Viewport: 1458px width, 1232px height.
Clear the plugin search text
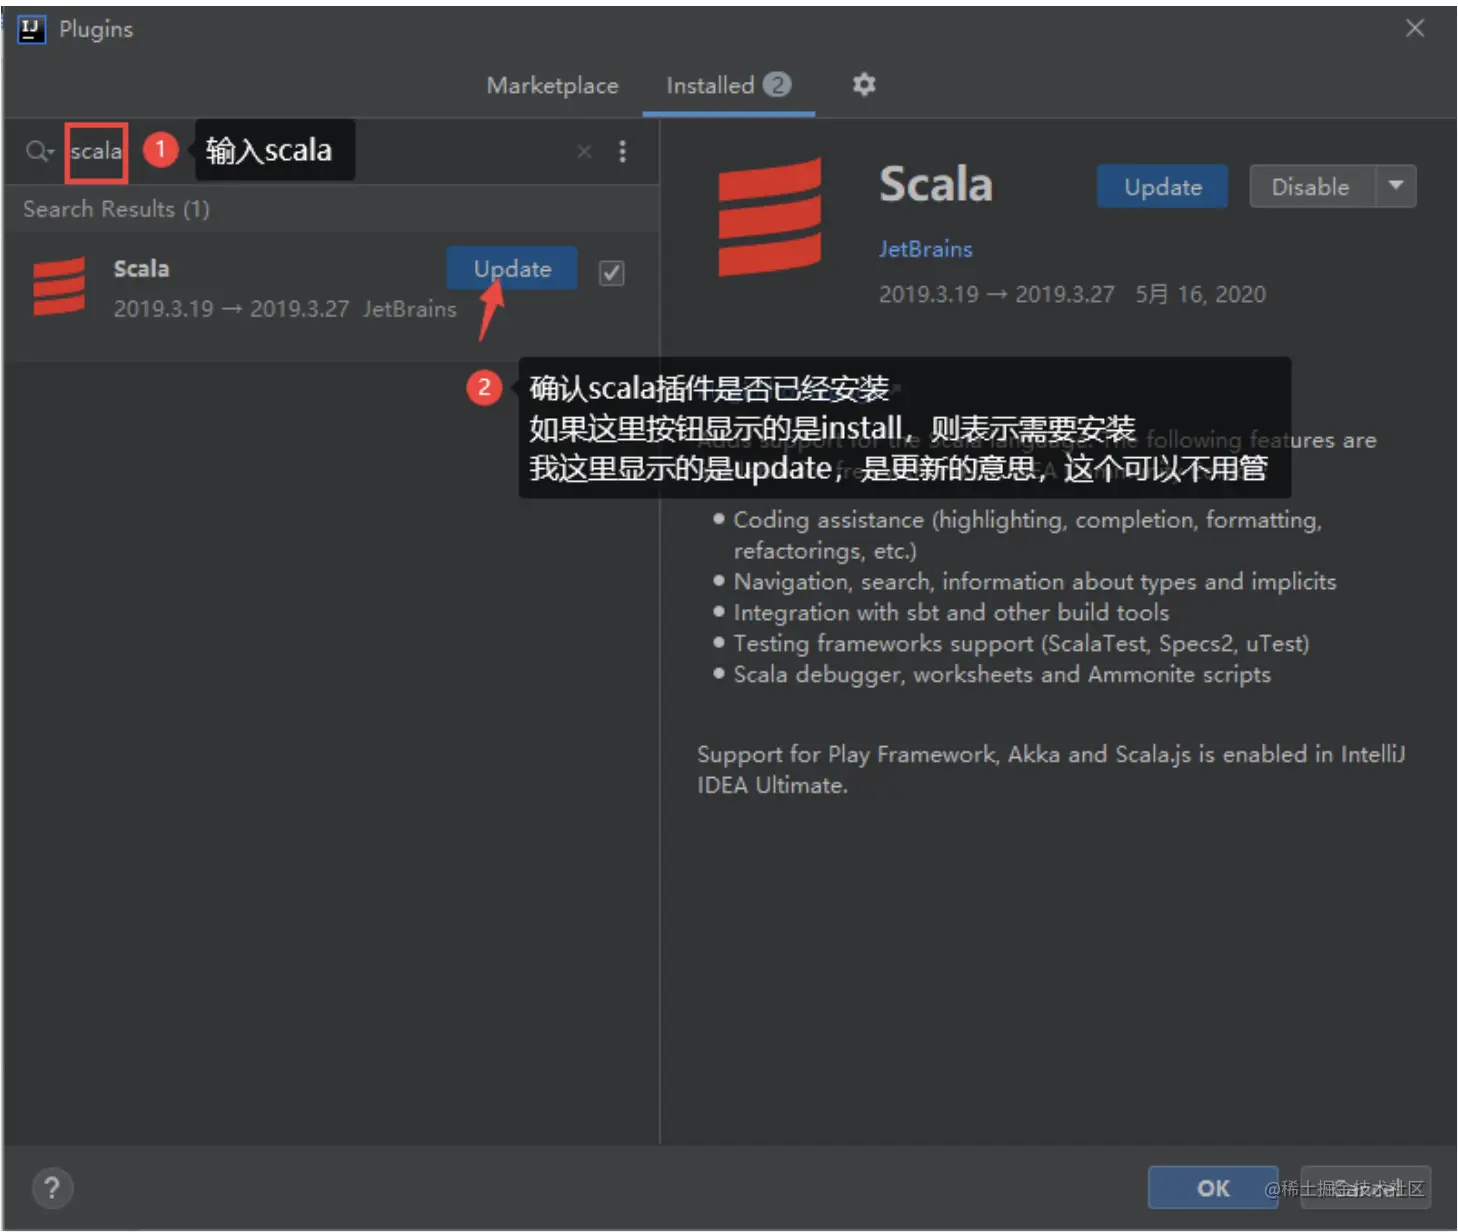584,151
